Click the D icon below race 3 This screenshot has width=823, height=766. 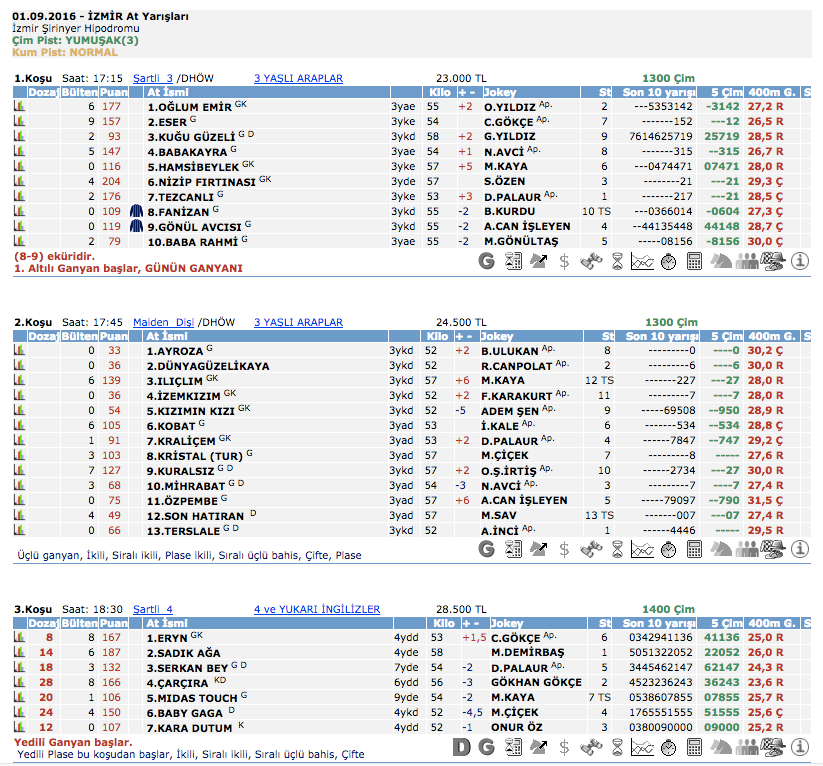click(x=461, y=746)
